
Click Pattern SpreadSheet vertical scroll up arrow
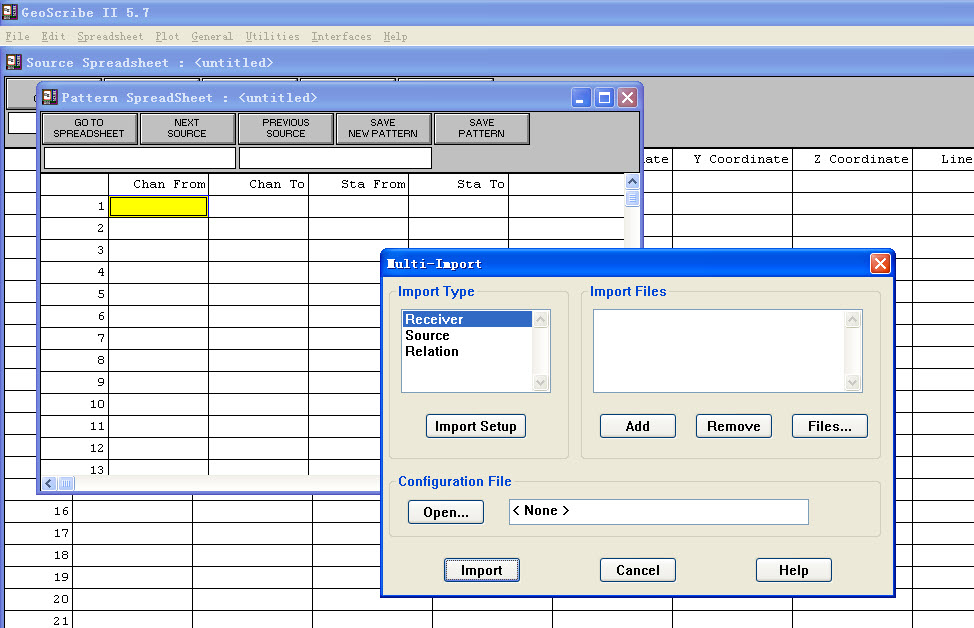click(632, 181)
